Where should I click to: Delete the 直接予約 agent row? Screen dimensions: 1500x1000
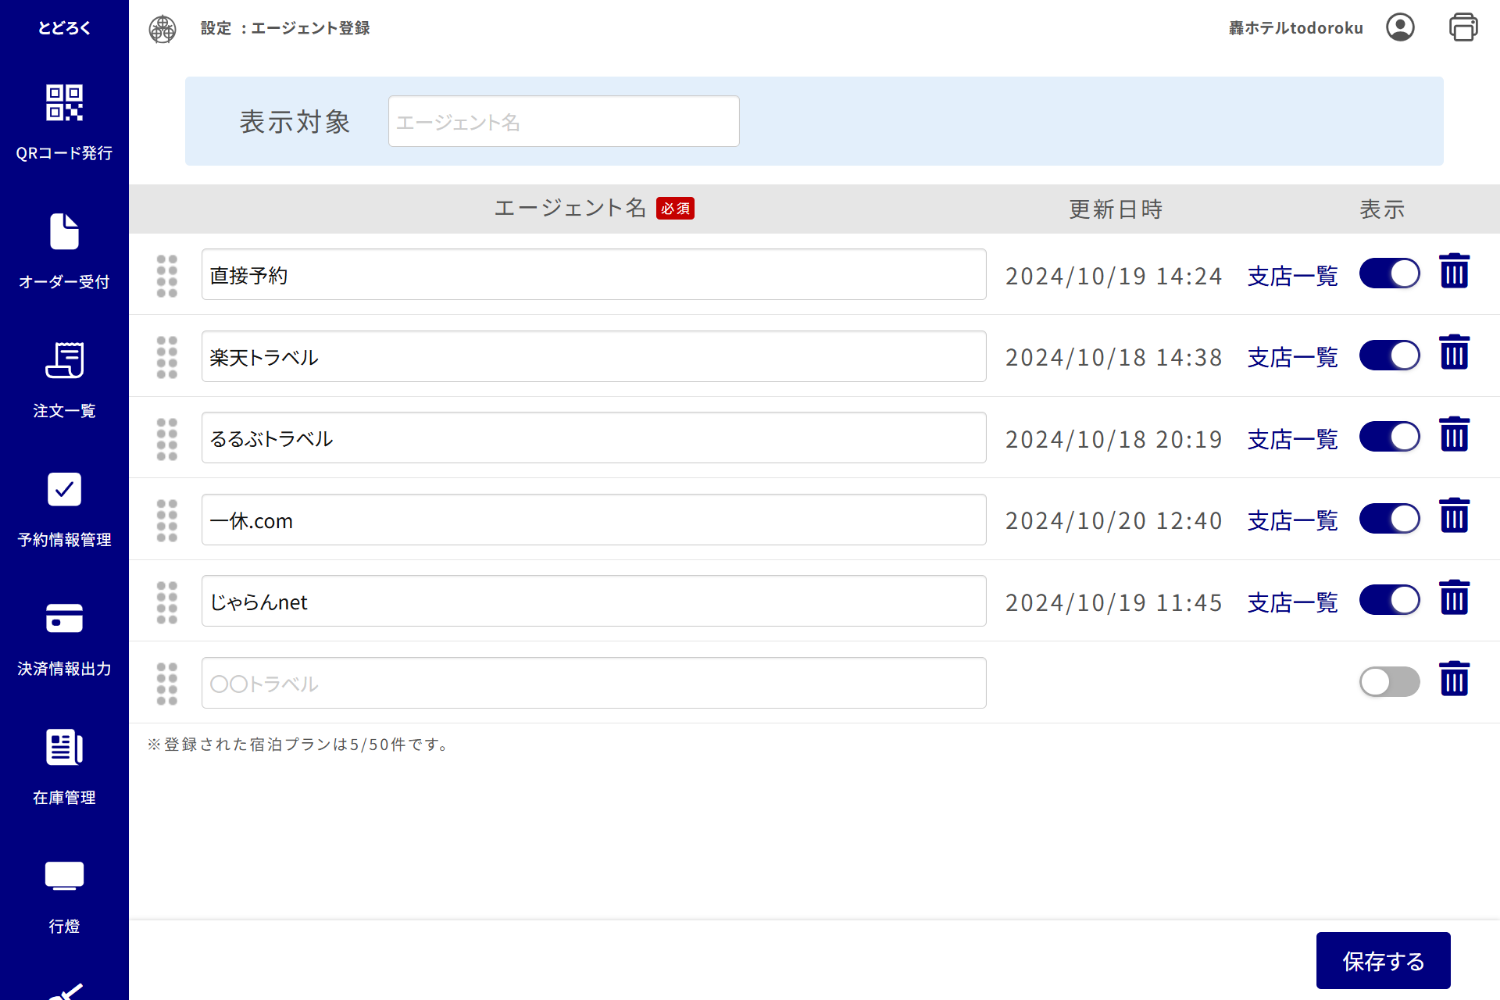pos(1454,271)
